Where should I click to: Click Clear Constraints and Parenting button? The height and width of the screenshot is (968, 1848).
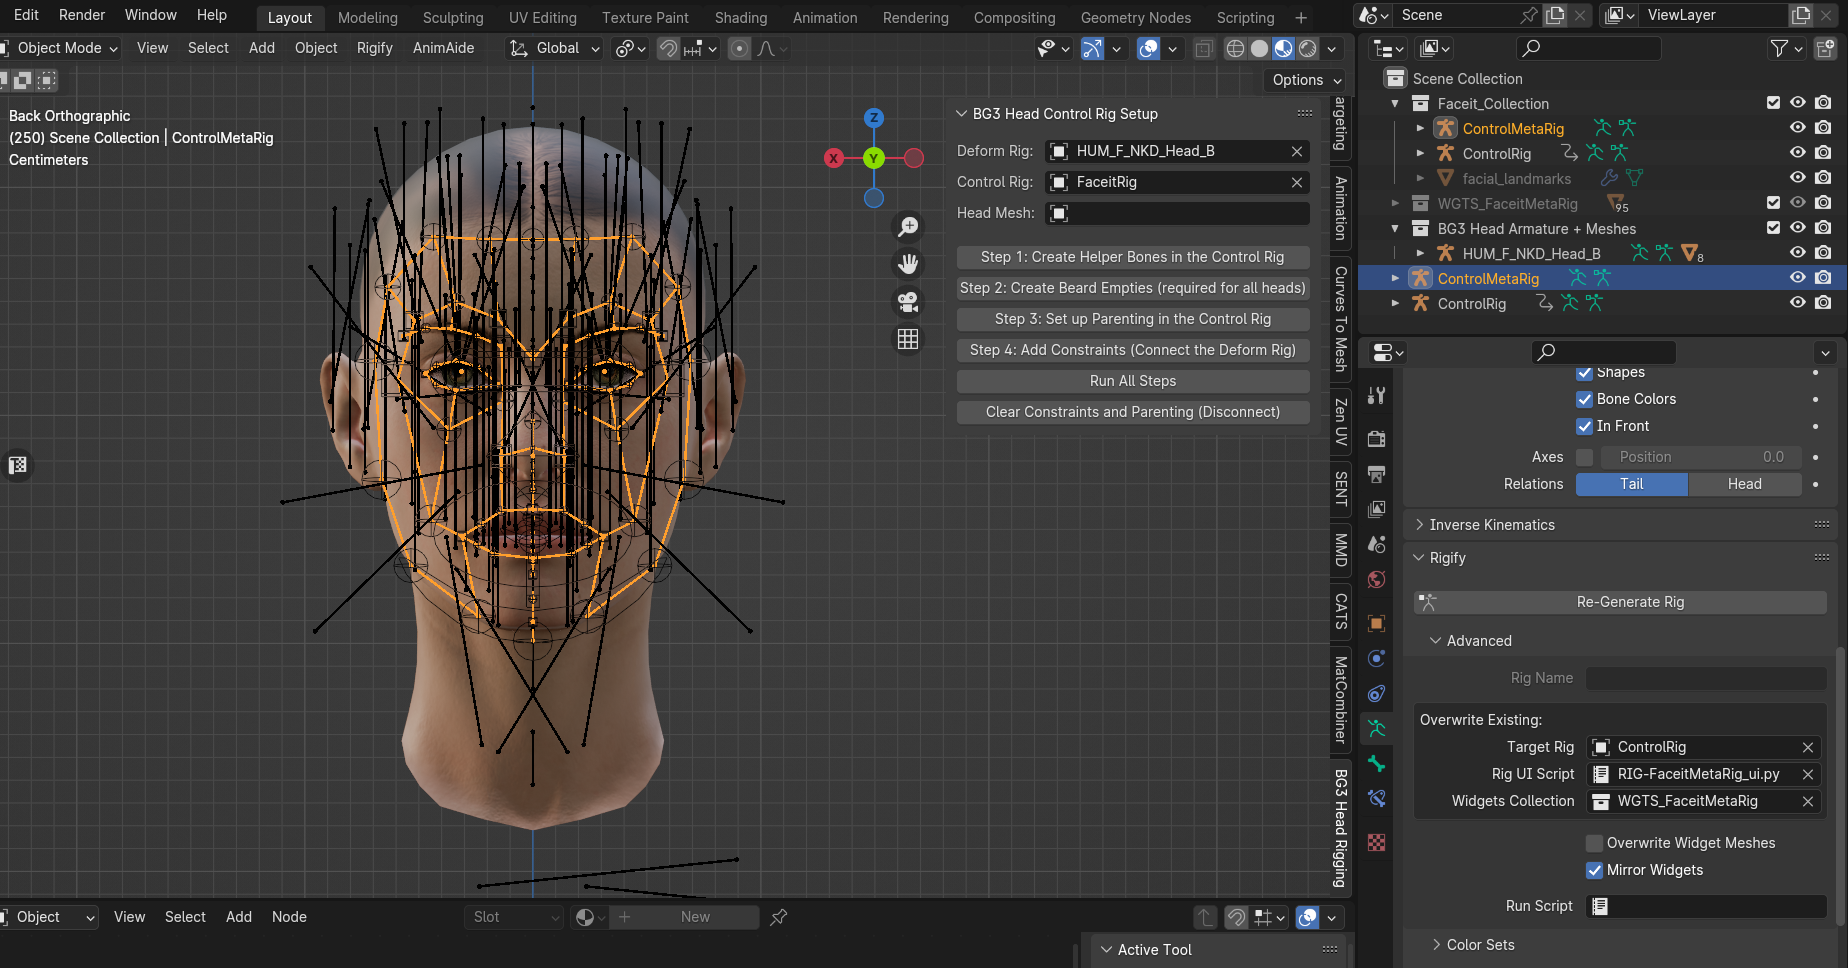coord(1133,412)
